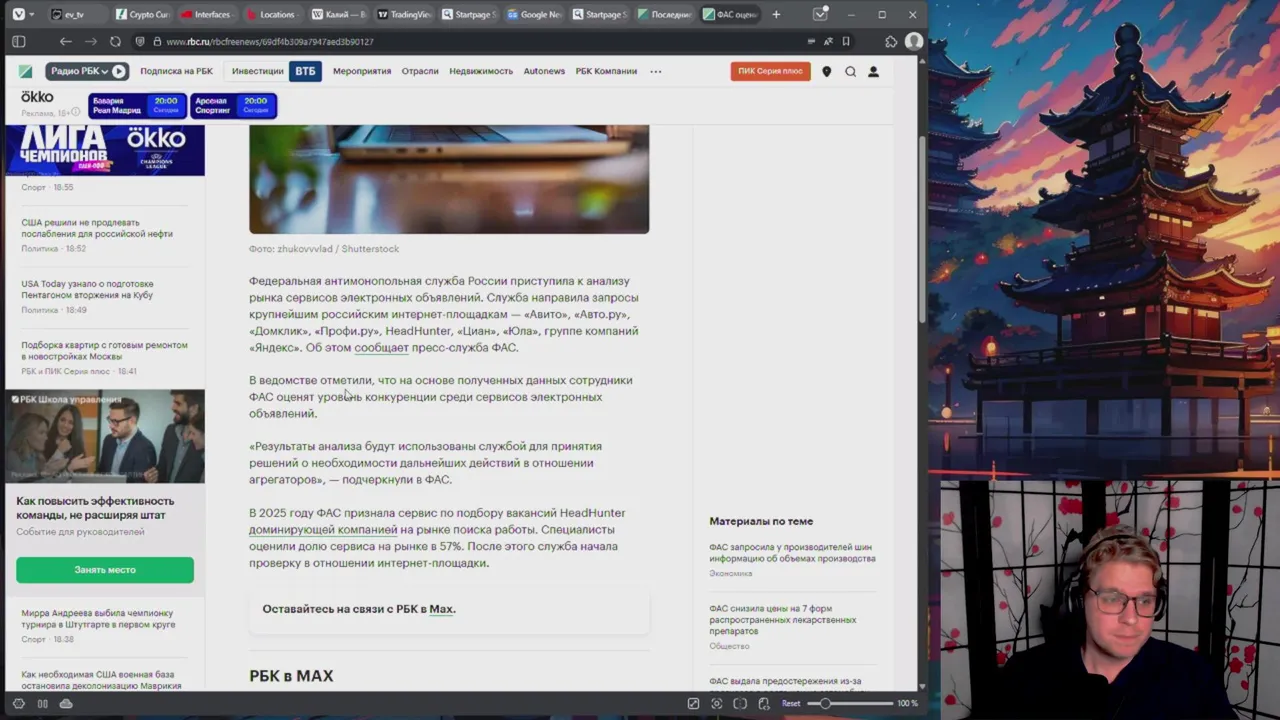Screen dimensions: 1280x720
Task: Open news about США и российской нефти
Action: [97, 228]
